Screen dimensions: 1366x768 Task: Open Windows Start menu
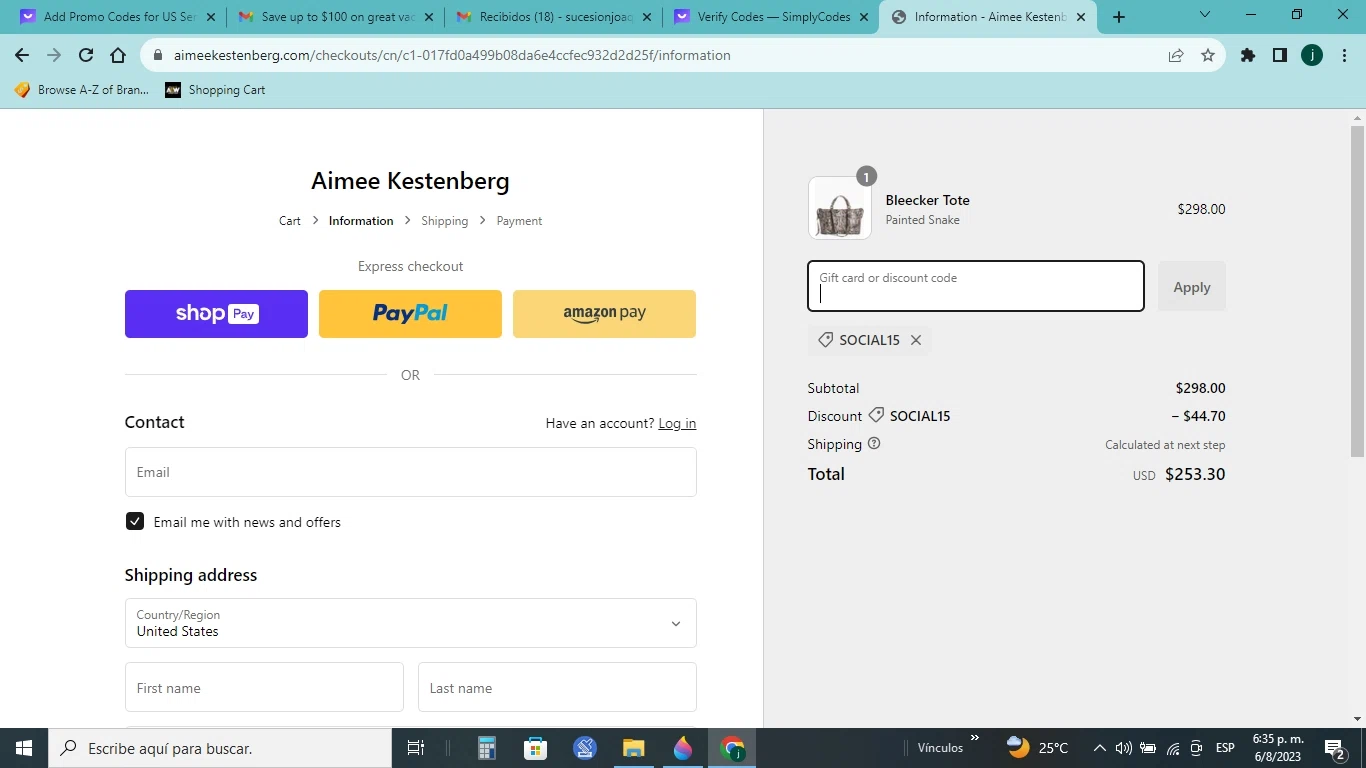[x=23, y=748]
